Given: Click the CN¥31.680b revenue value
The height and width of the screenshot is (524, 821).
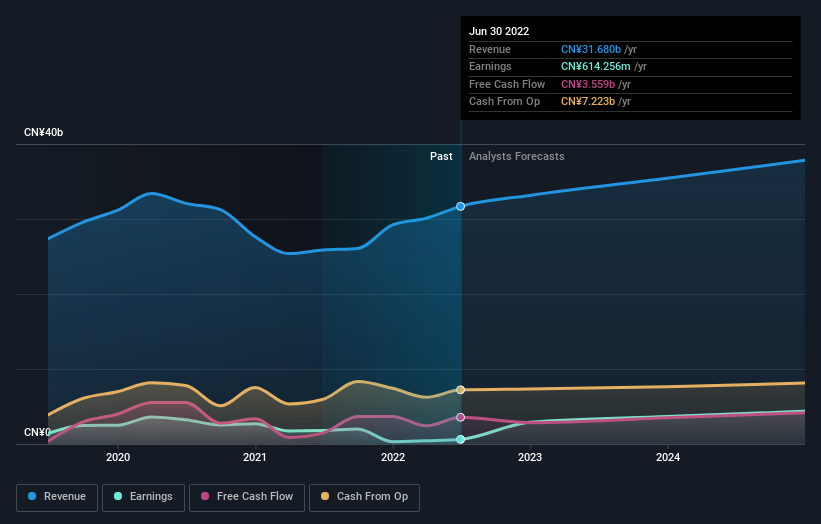Looking at the screenshot, I should pos(591,49).
